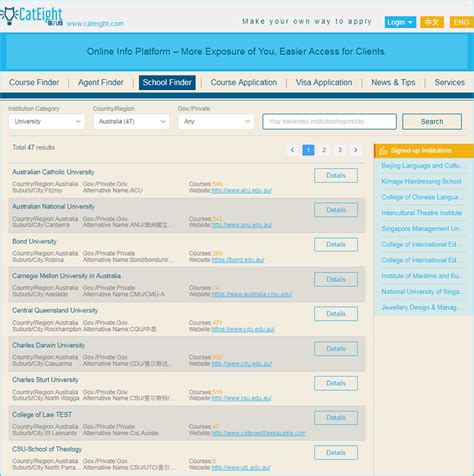
Task: Visit the australia.cmu.edu website link
Action: pos(252,295)
